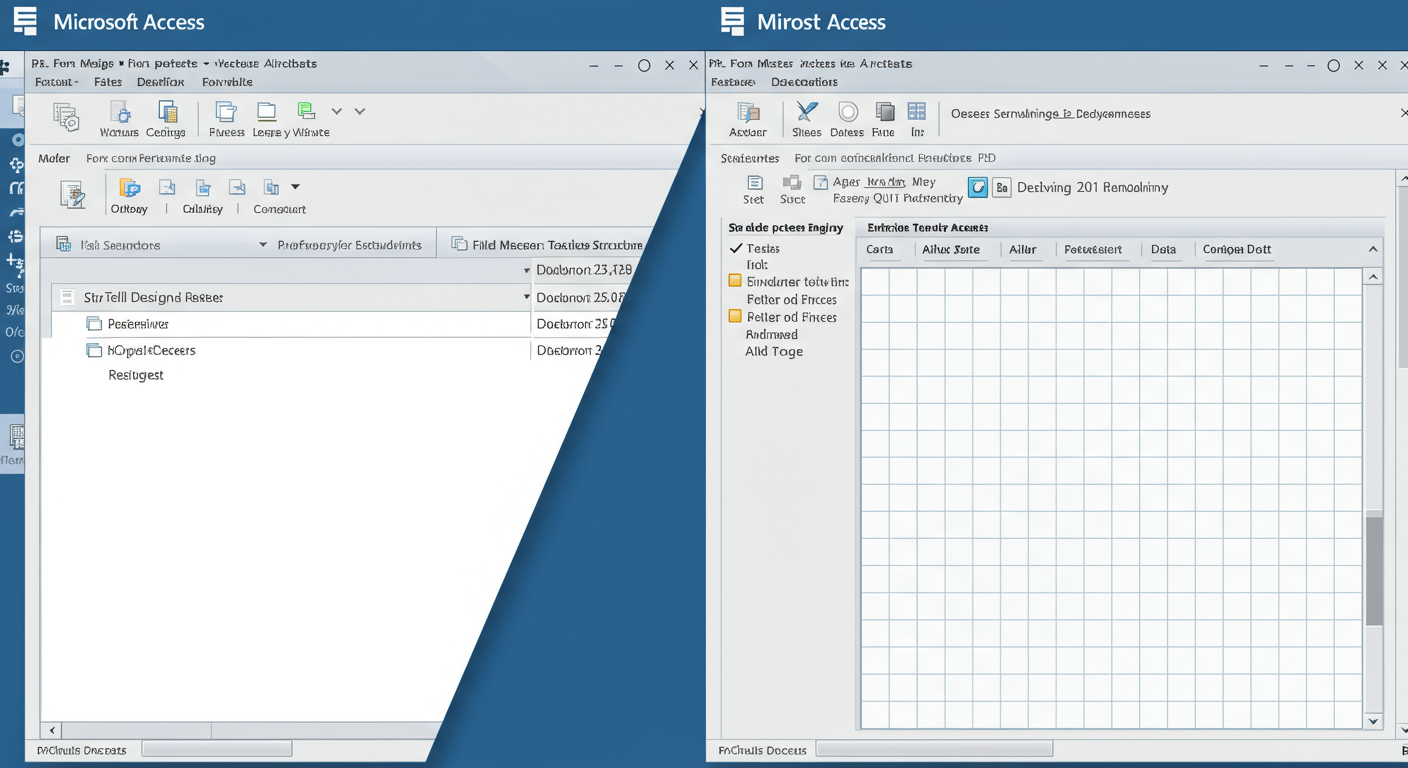Select the Pesersiwer item in the list
The image size is (1408, 768).
point(138,324)
